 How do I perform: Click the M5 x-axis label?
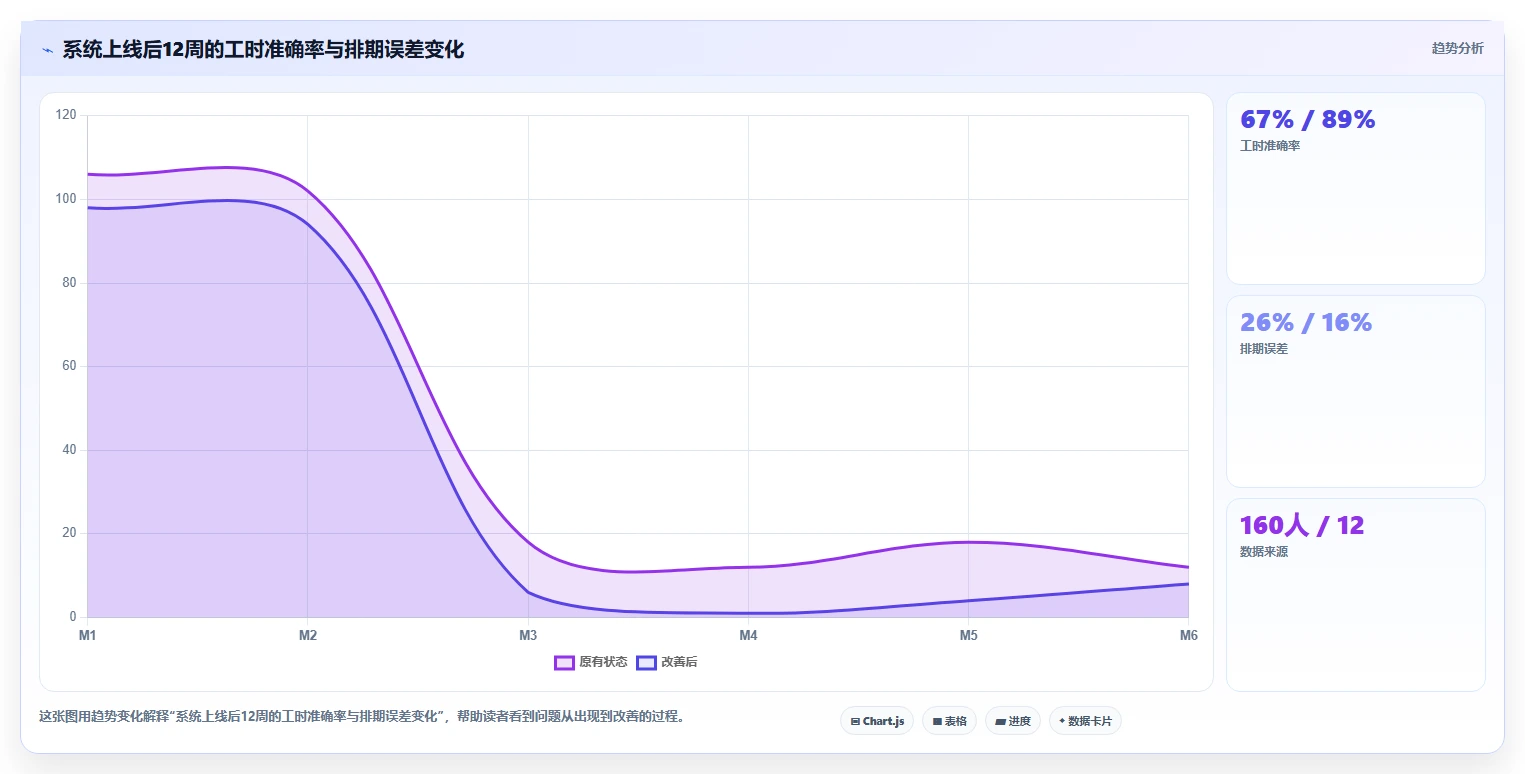tap(969, 636)
